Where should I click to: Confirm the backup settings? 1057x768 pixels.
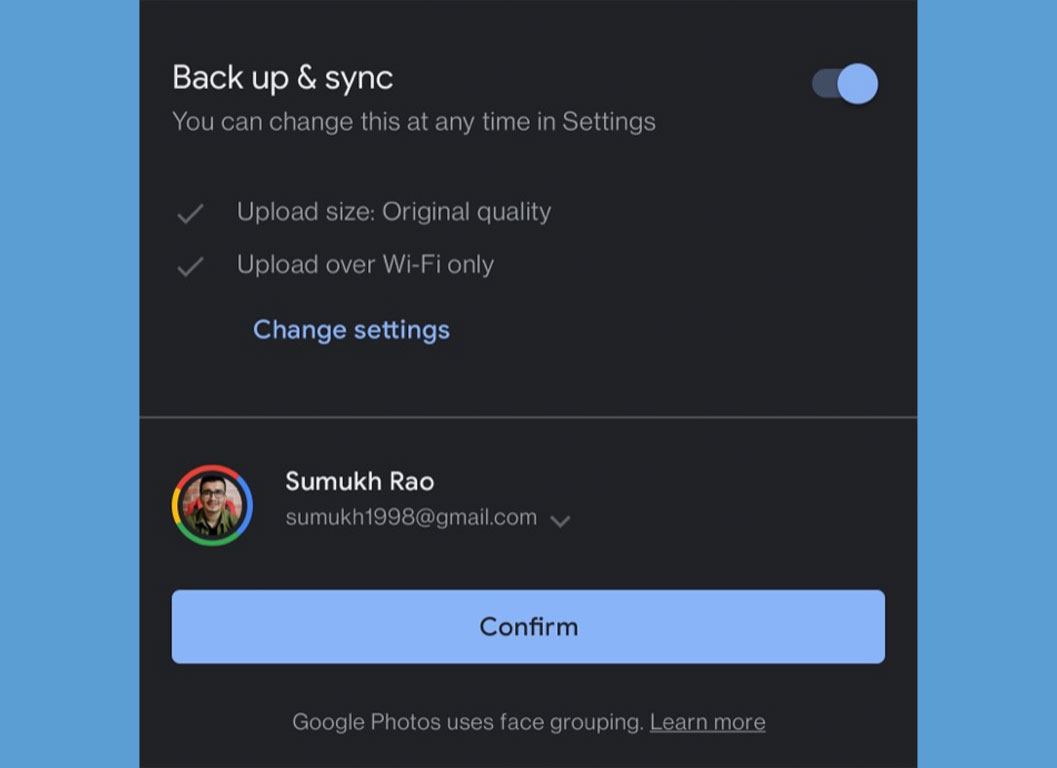coord(528,626)
